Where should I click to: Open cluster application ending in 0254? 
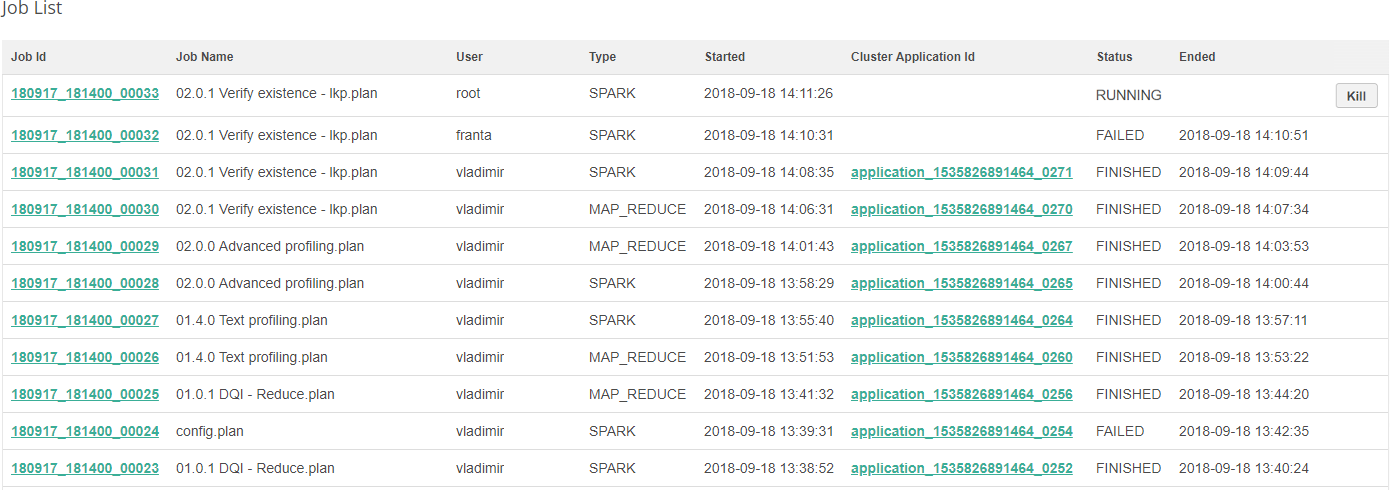tap(961, 431)
